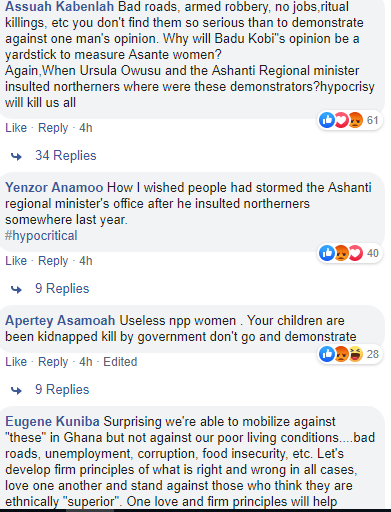The width and height of the screenshot is (391, 512).
Task: Open Assuah Kabenlah's profile
Action: pyautogui.click(x=60, y=6)
